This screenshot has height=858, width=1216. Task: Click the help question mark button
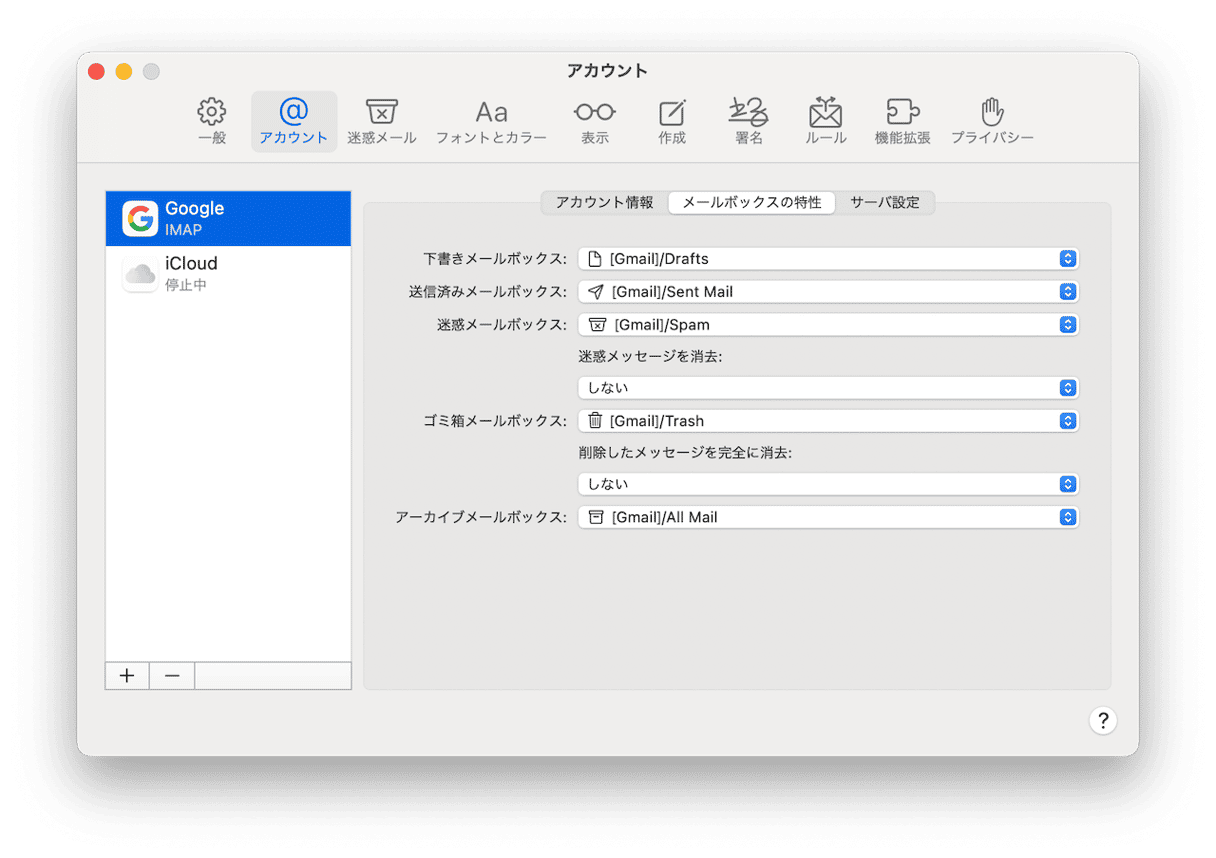click(x=1102, y=721)
